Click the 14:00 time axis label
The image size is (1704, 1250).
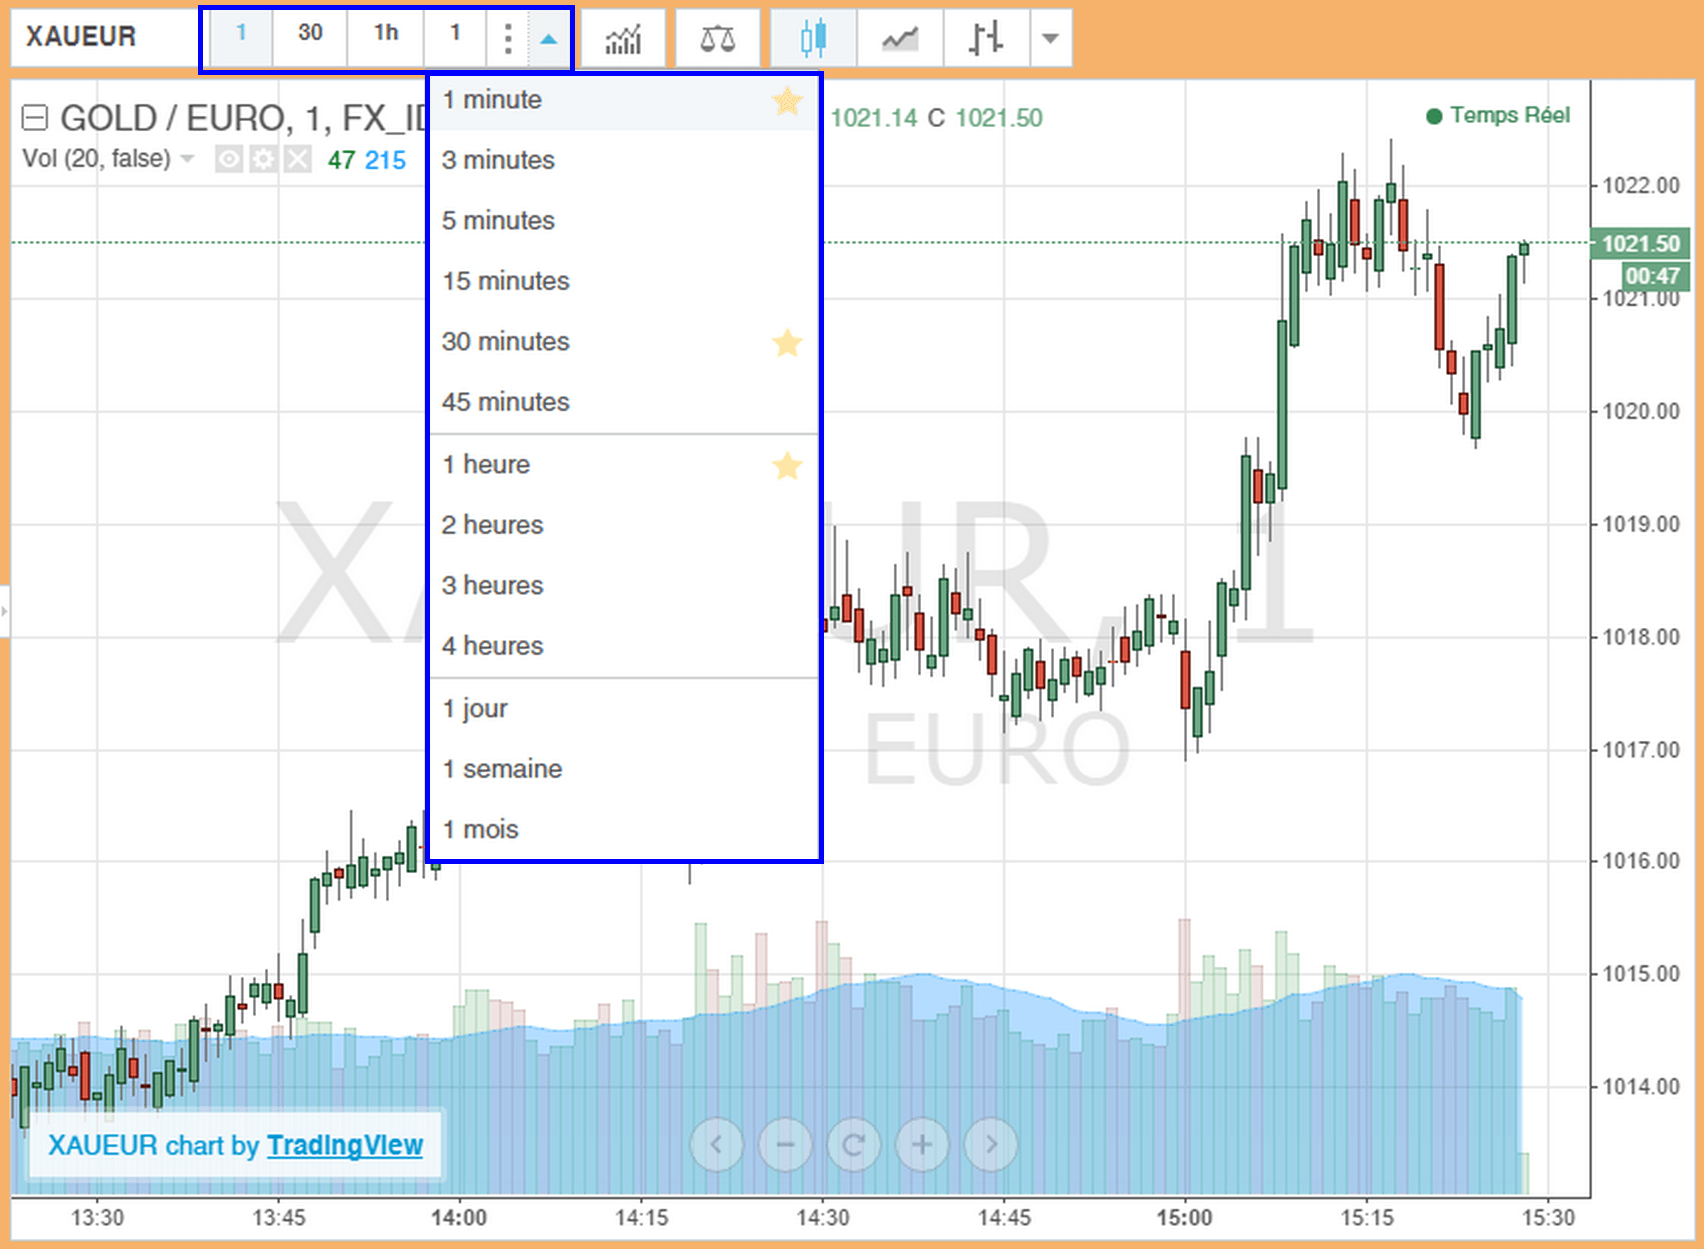point(459,1218)
